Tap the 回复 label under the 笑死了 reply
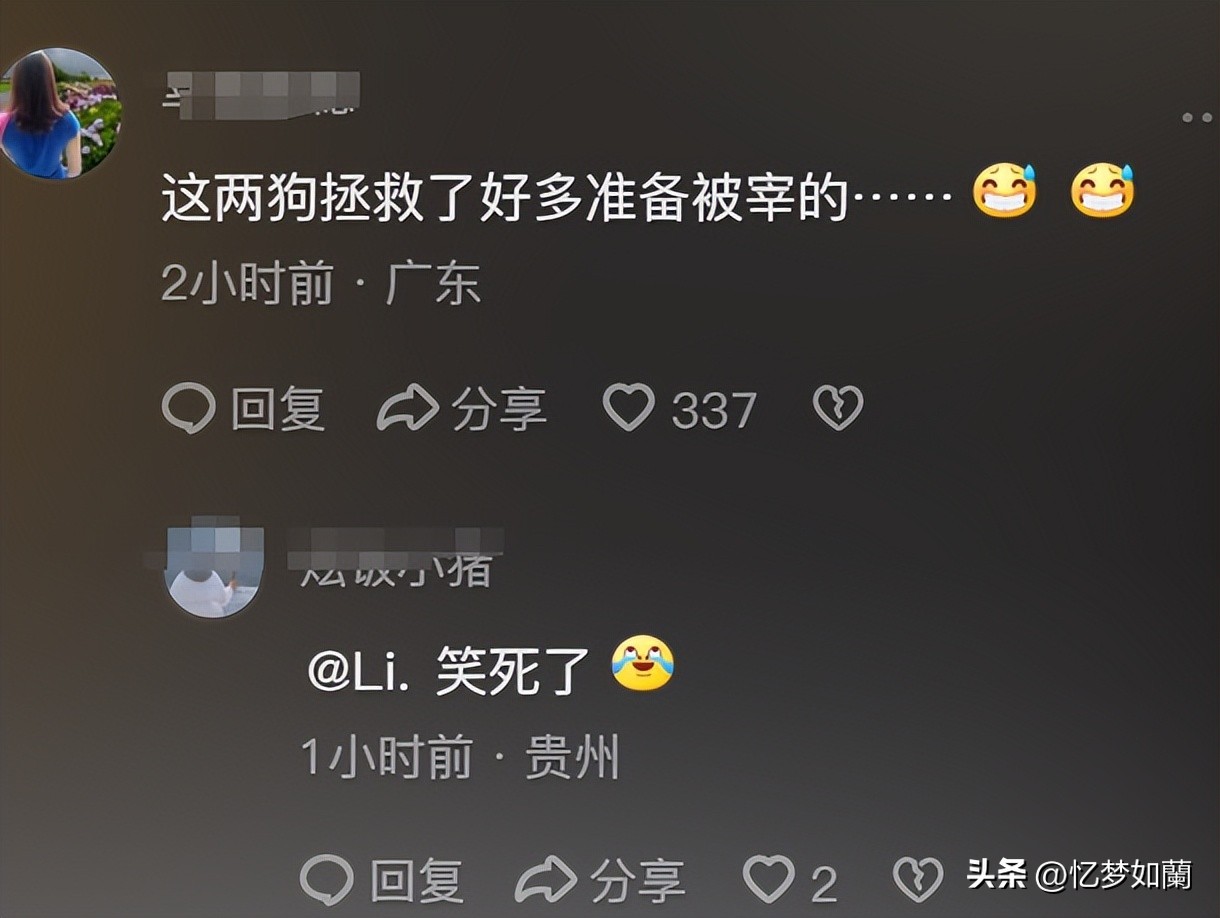 coord(417,881)
